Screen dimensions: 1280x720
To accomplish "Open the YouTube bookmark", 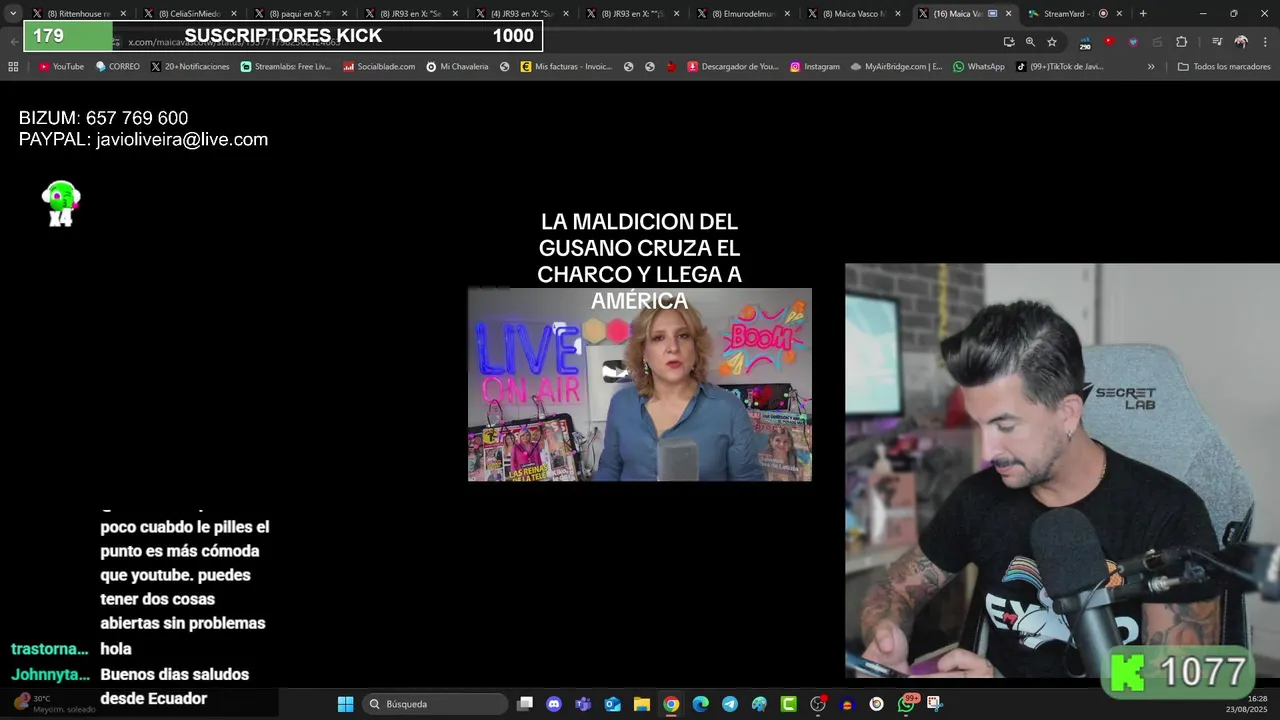I will tap(61, 67).
